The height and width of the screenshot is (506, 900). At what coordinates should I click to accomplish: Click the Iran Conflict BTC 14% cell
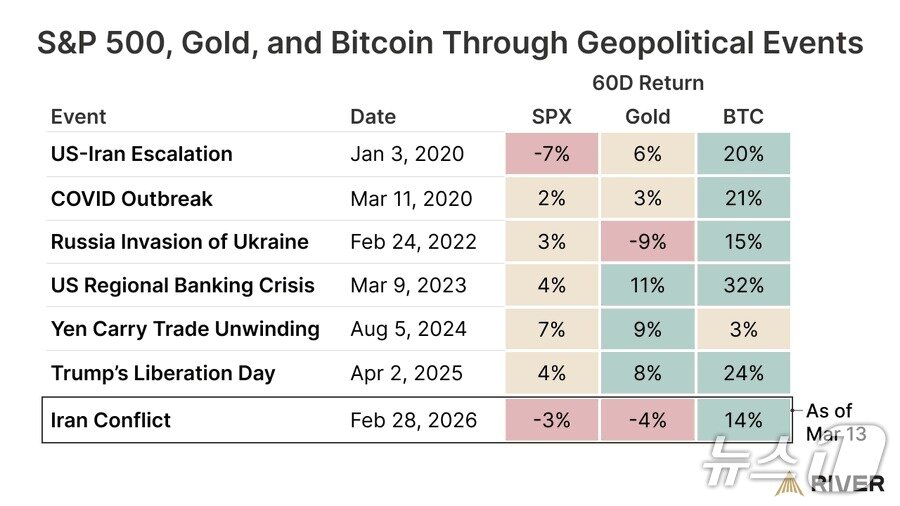(743, 420)
